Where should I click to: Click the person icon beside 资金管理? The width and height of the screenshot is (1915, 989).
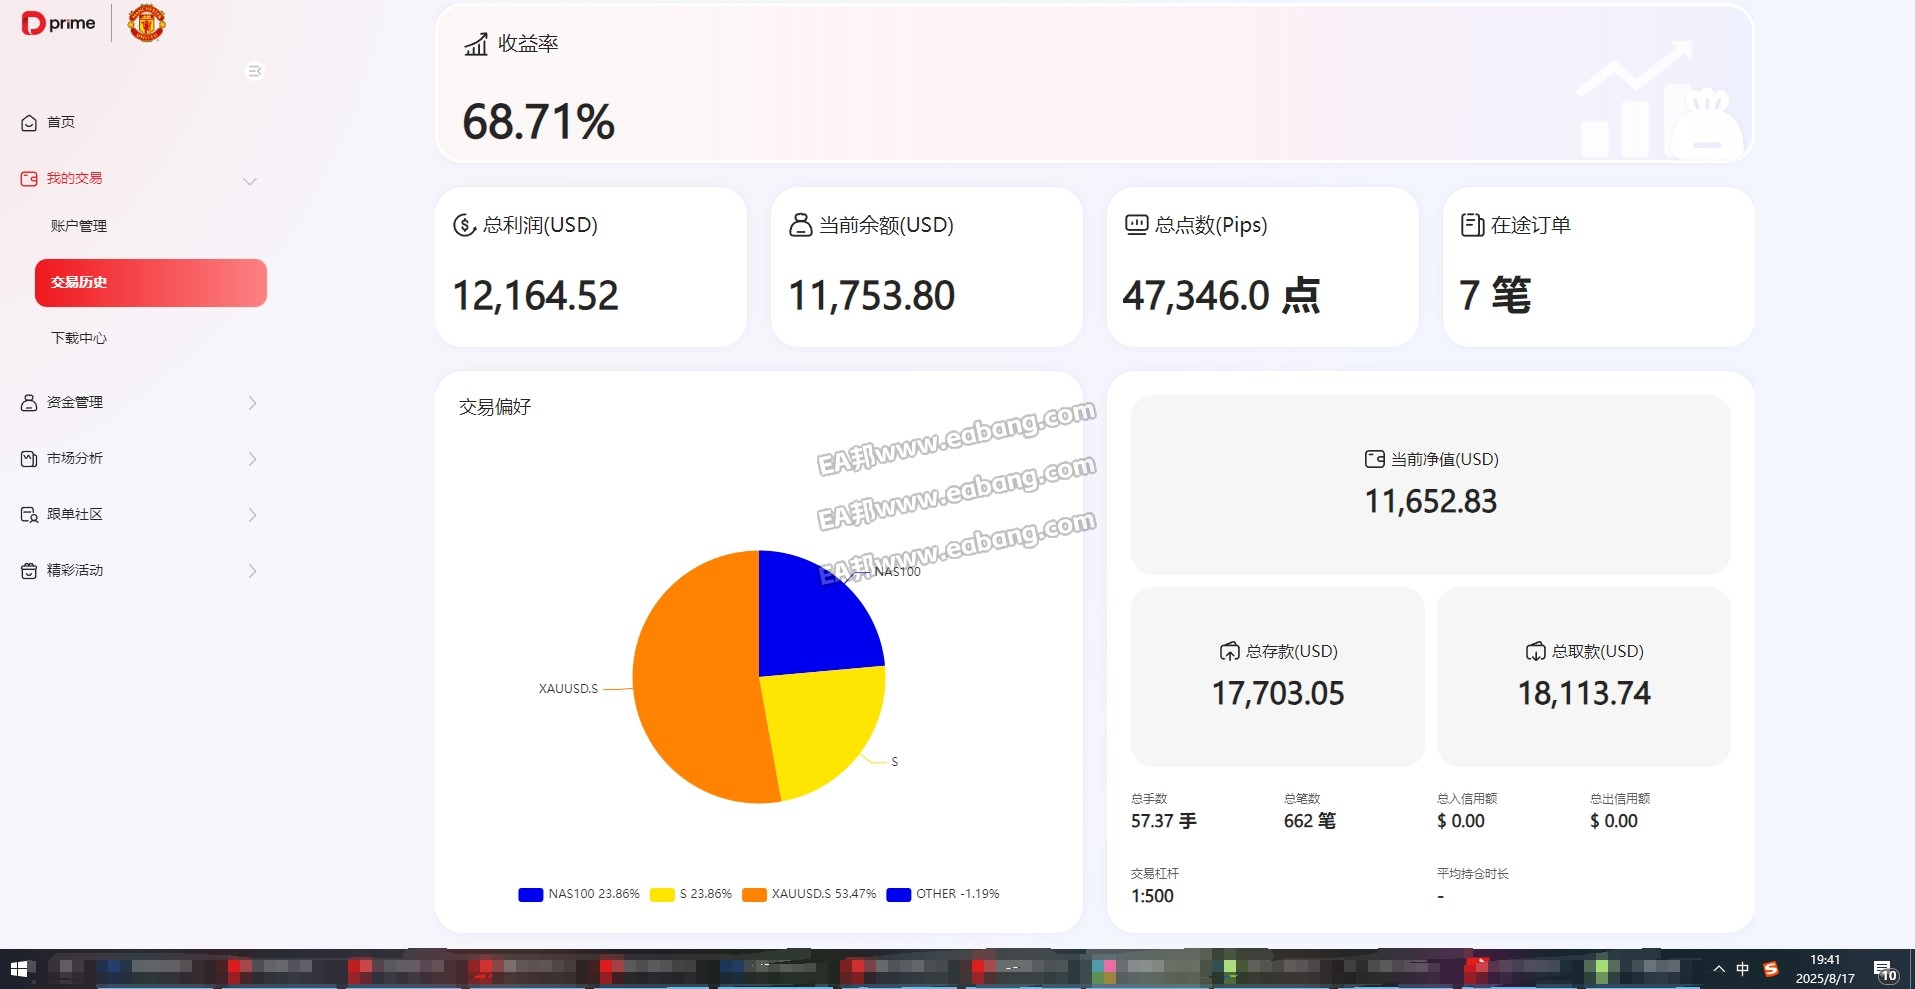click(29, 403)
